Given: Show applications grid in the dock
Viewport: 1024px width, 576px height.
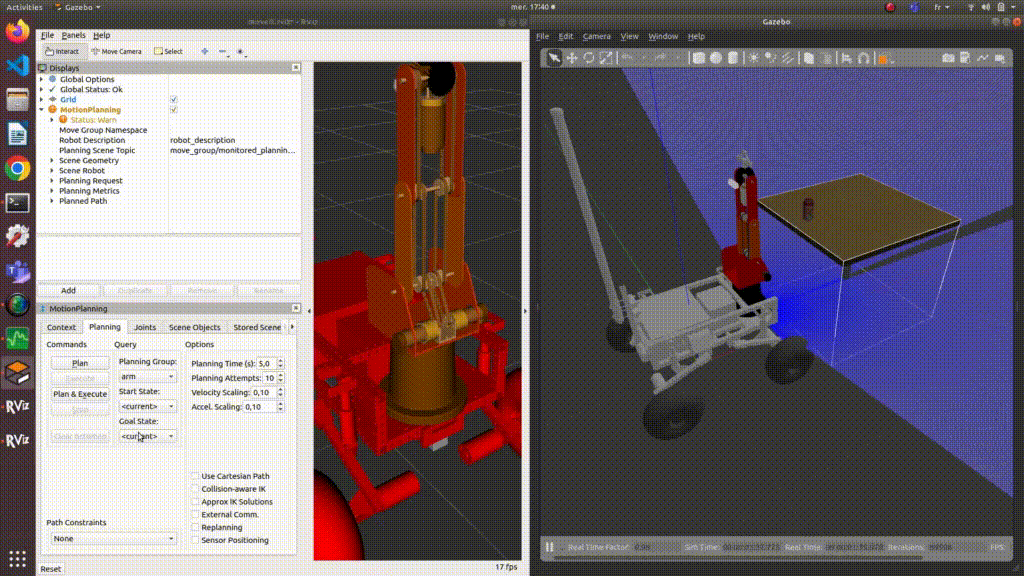Looking at the screenshot, I should [18, 559].
